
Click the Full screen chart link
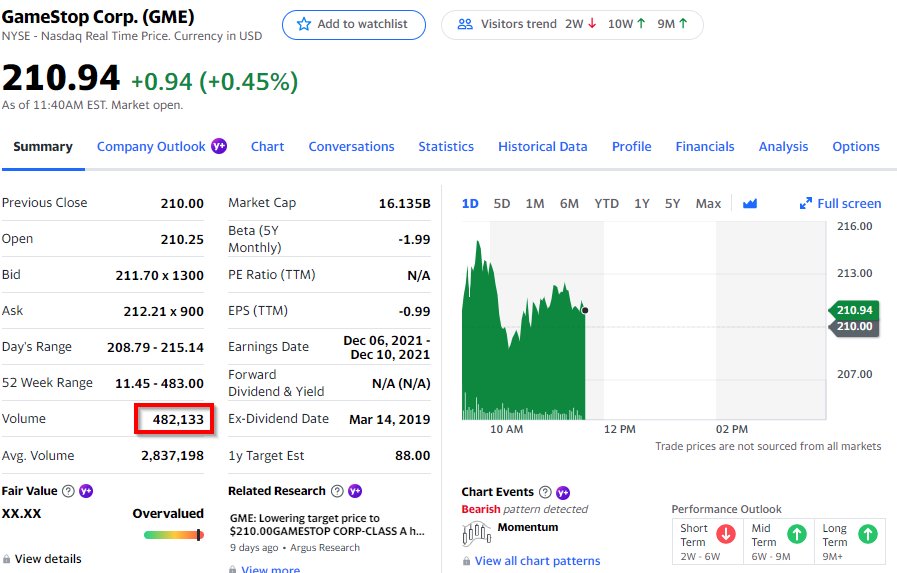pos(840,204)
